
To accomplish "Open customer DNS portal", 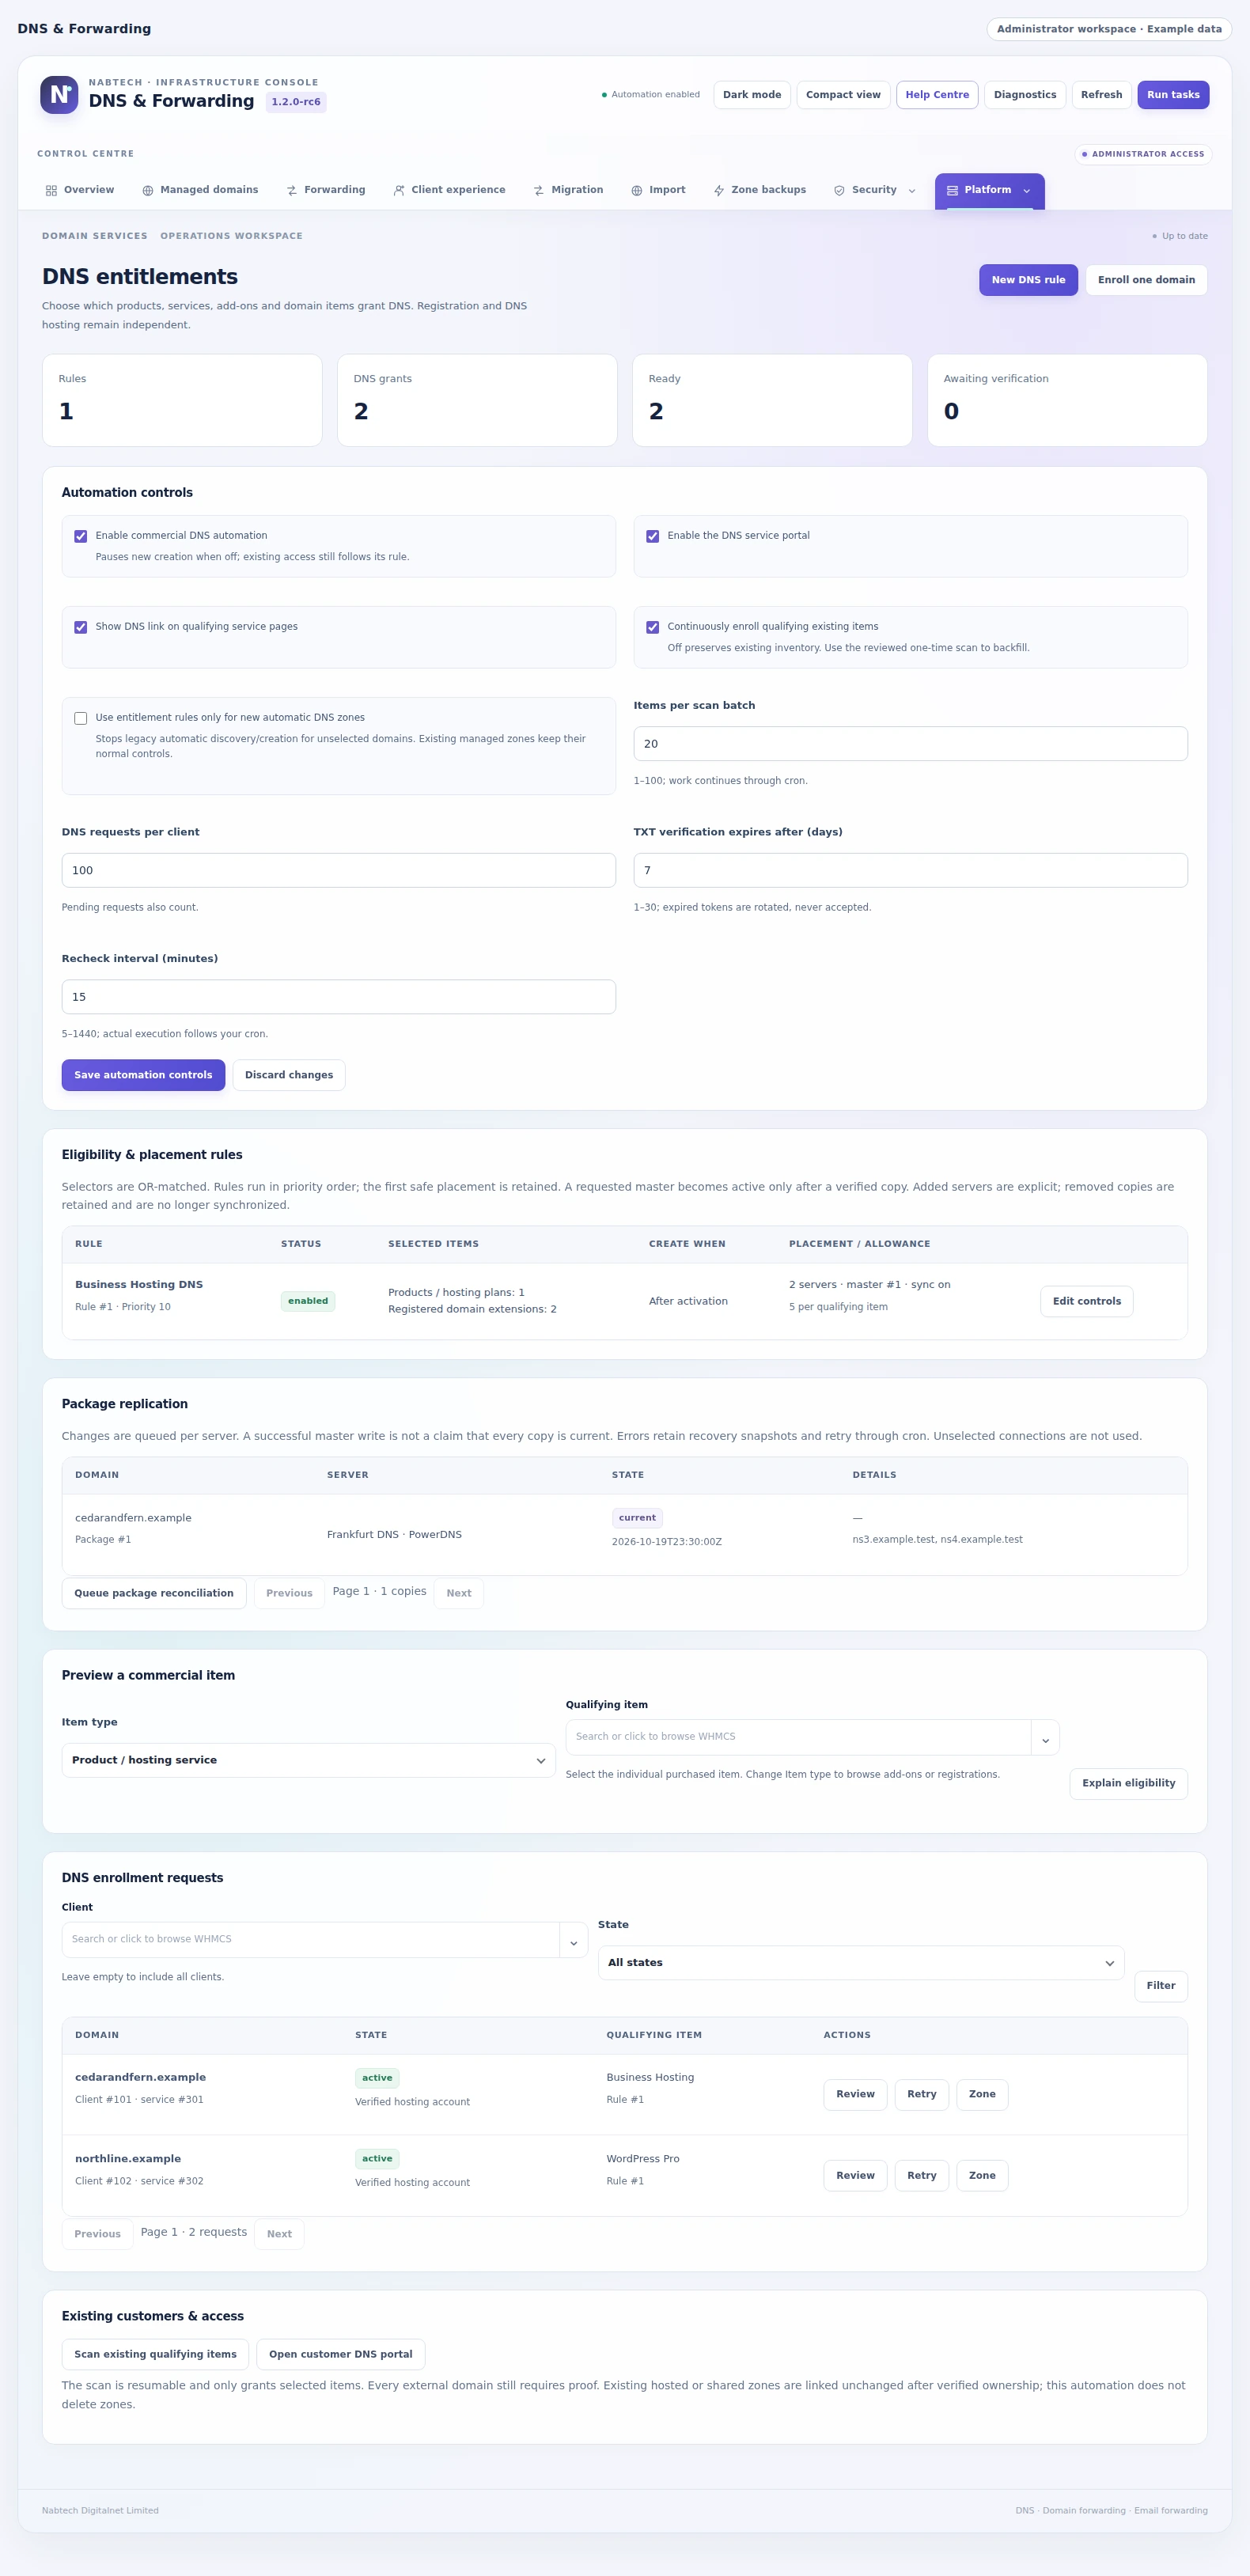I will pos(341,2354).
